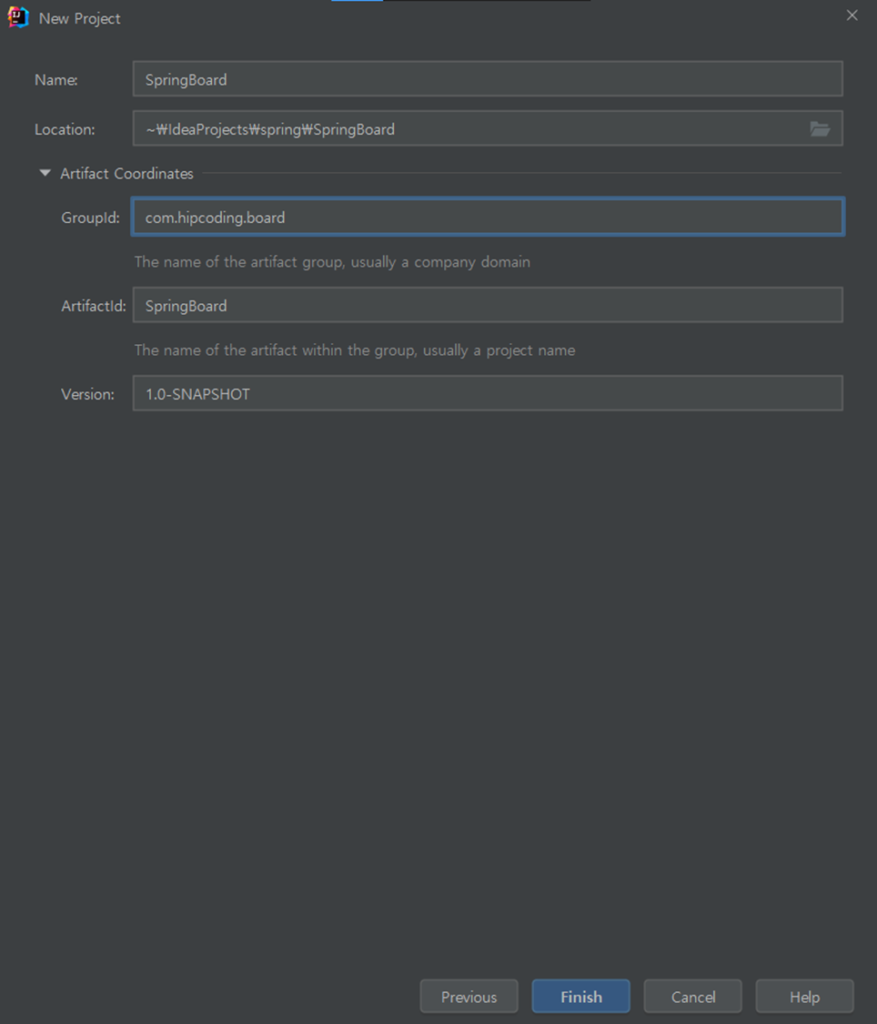Click the "Name:" label
The height and width of the screenshot is (1024, 877).
tap(56, 80)
